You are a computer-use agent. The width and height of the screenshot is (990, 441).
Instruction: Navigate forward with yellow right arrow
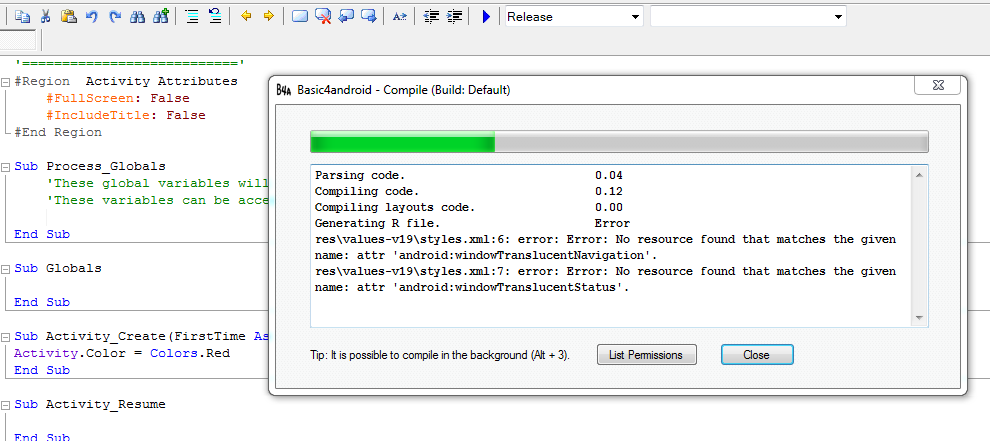click(x=268, y=17)
